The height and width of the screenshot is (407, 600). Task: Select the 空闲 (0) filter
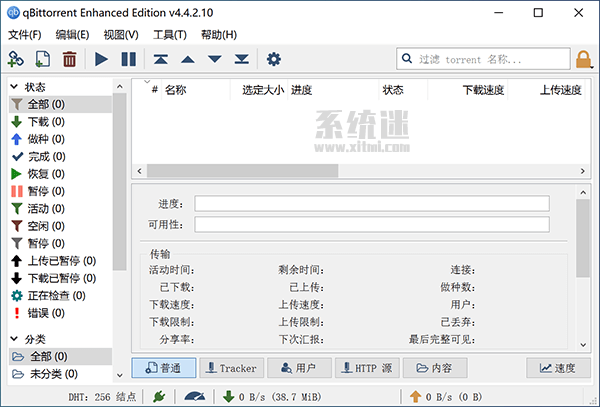coord(60,226)
